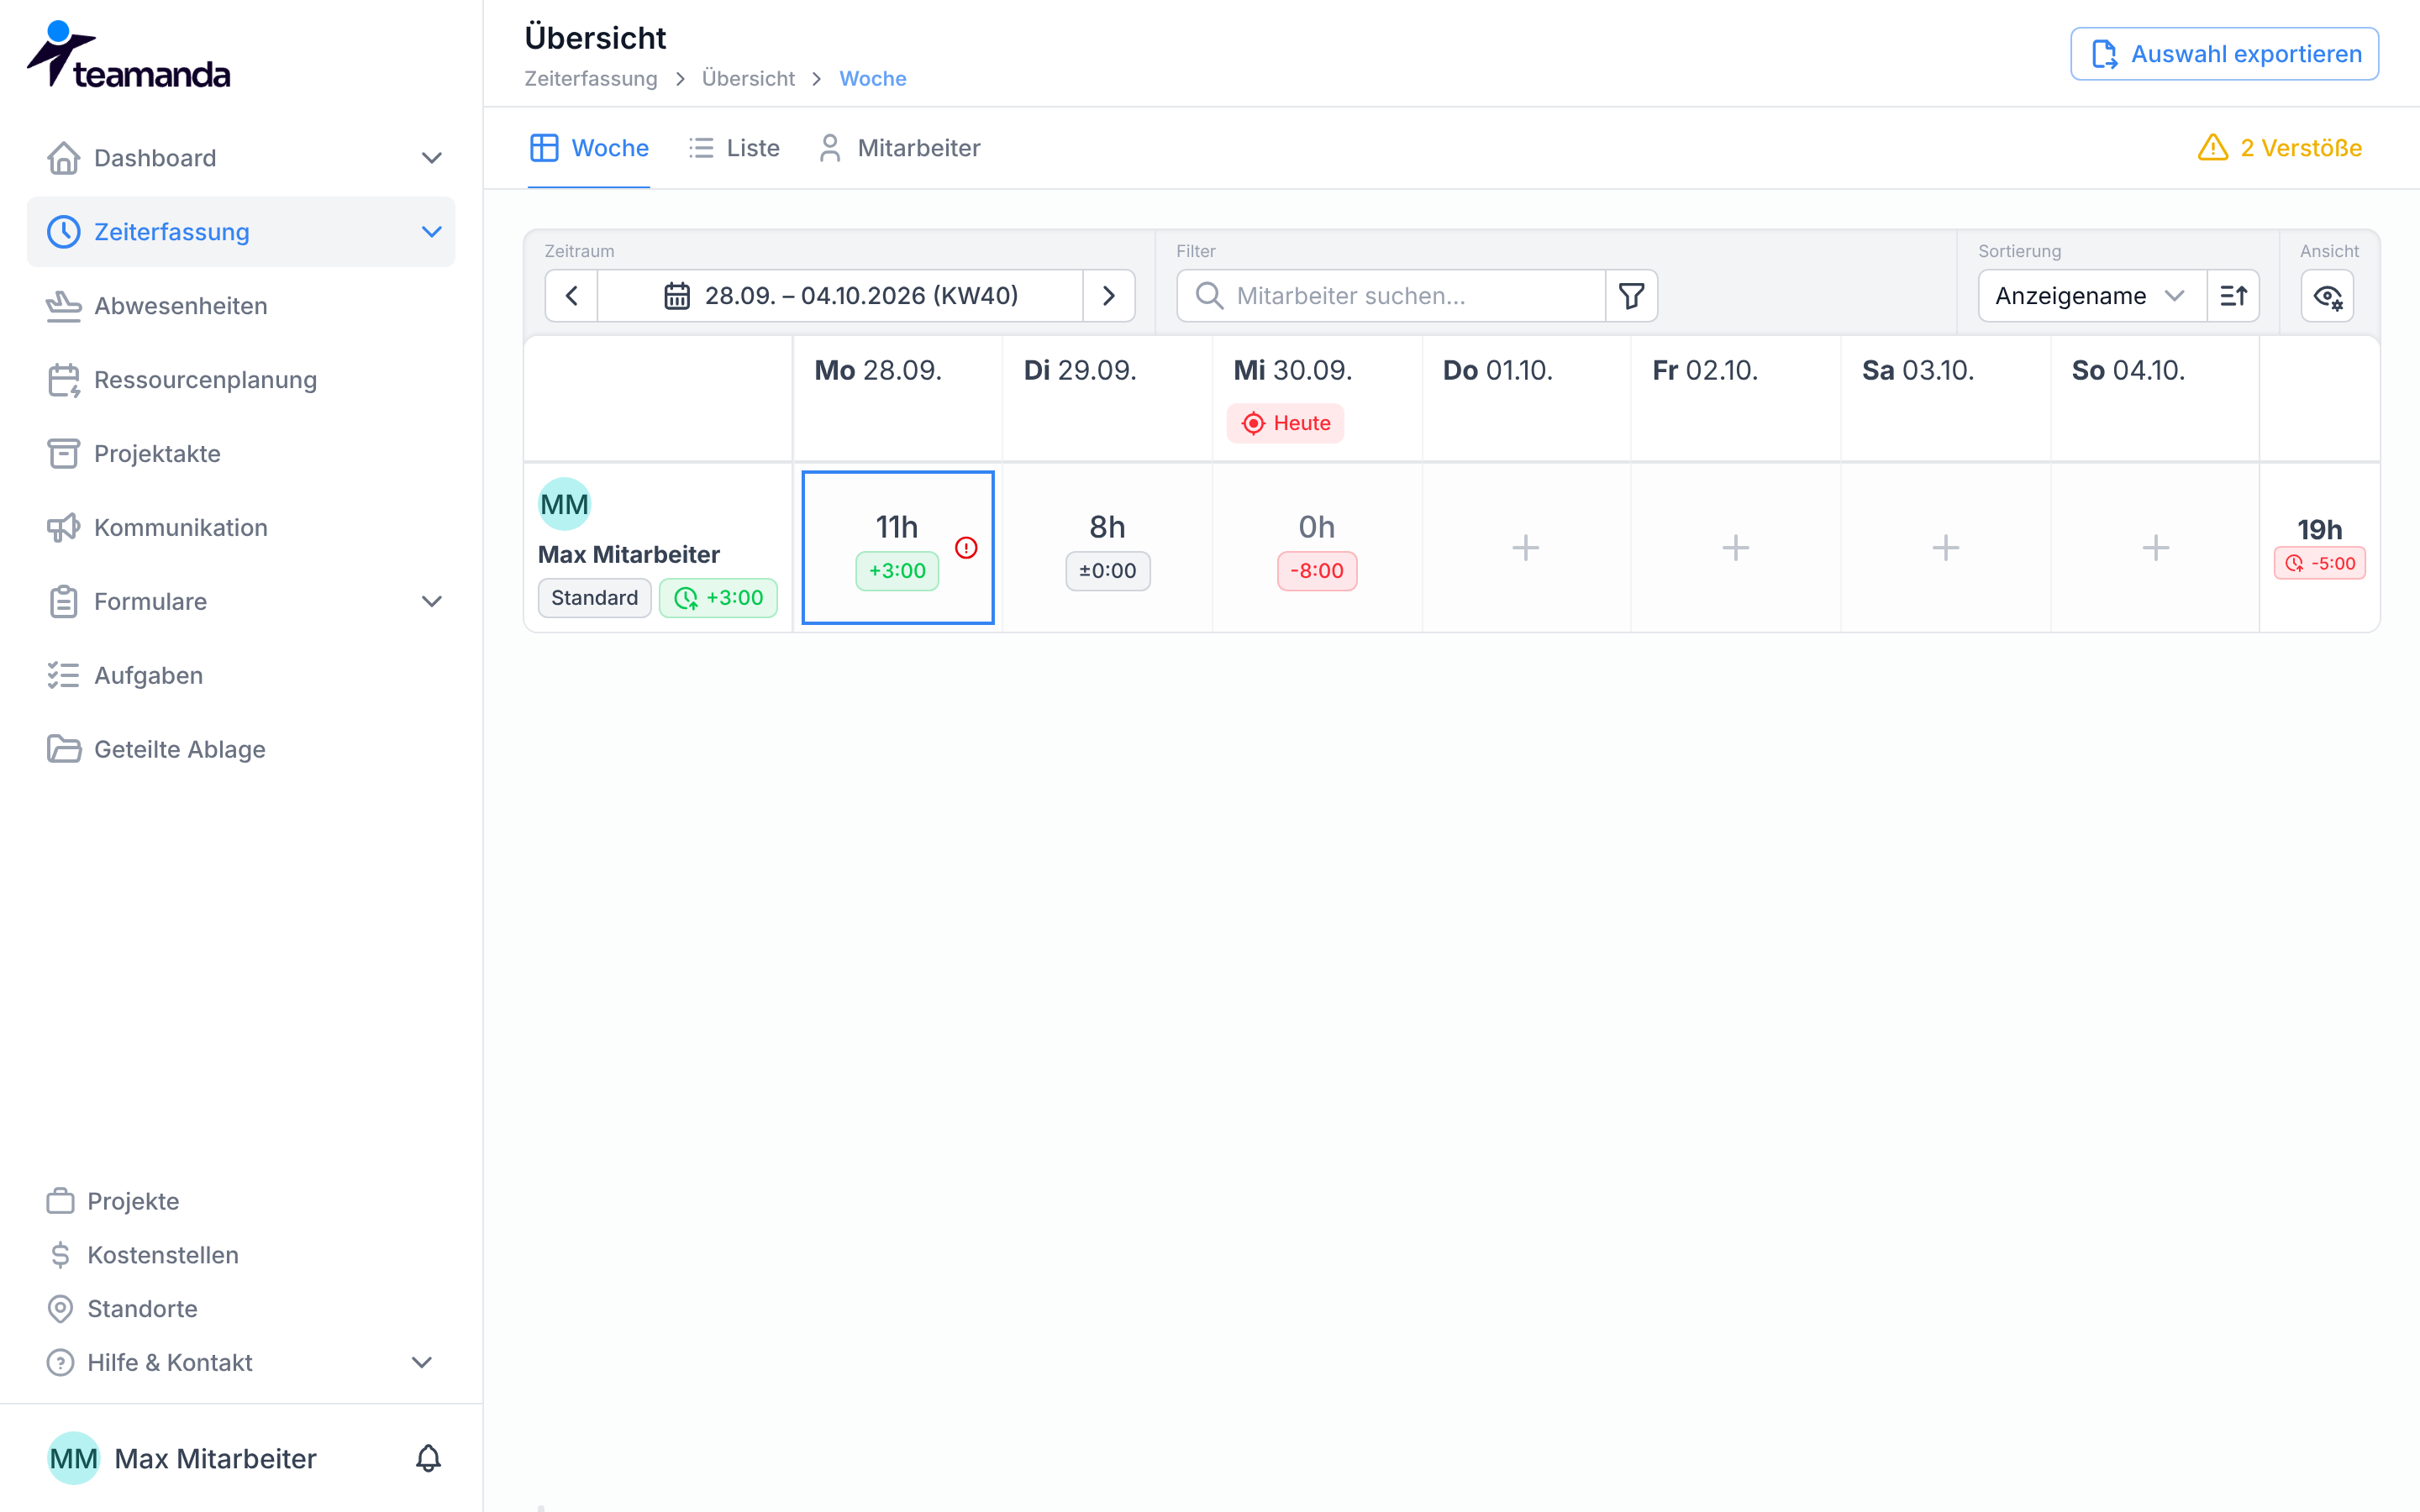Add time entry for Do 01.10.

tap(1526, 548)
